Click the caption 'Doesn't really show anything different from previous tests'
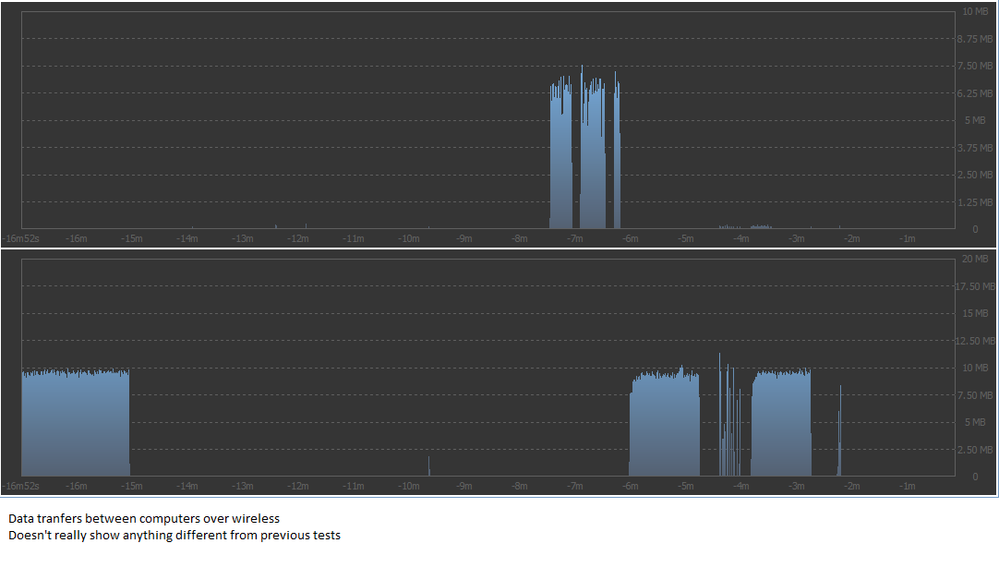 175,535
